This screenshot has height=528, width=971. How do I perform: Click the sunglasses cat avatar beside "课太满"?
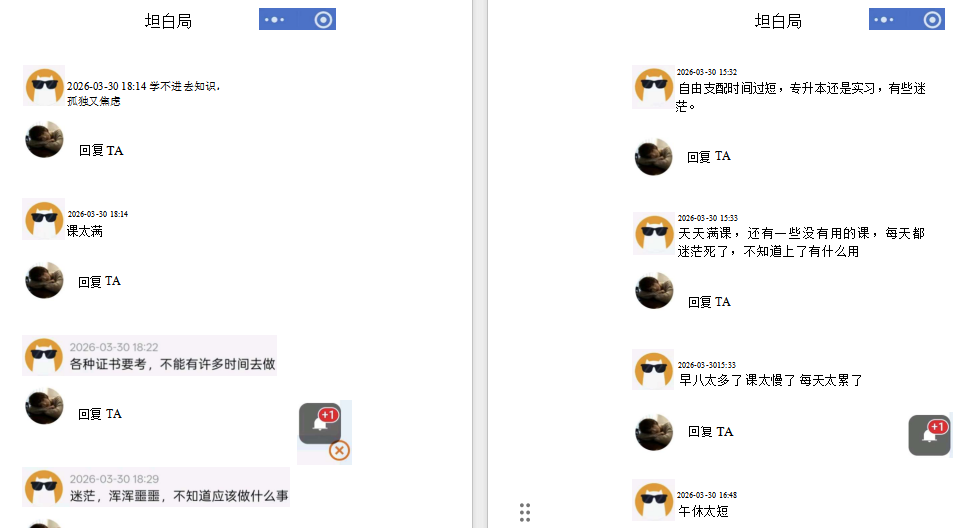43,219
